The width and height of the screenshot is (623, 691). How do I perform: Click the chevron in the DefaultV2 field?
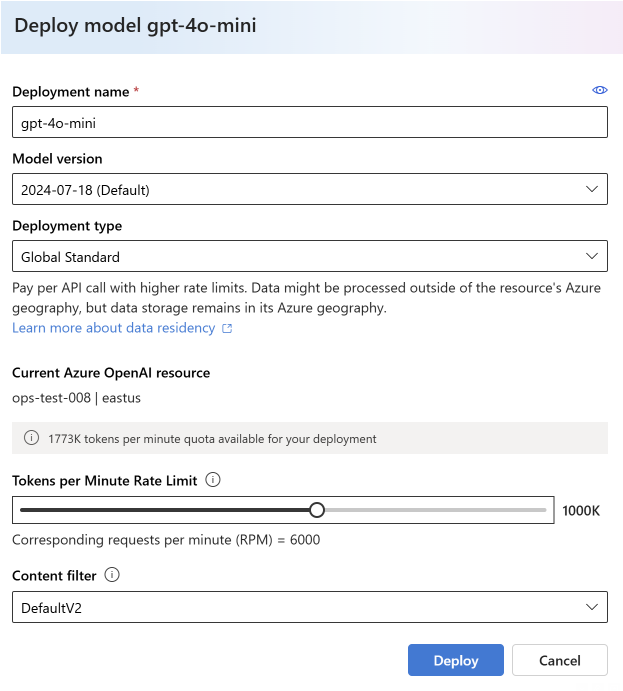(x=591, y=607)
